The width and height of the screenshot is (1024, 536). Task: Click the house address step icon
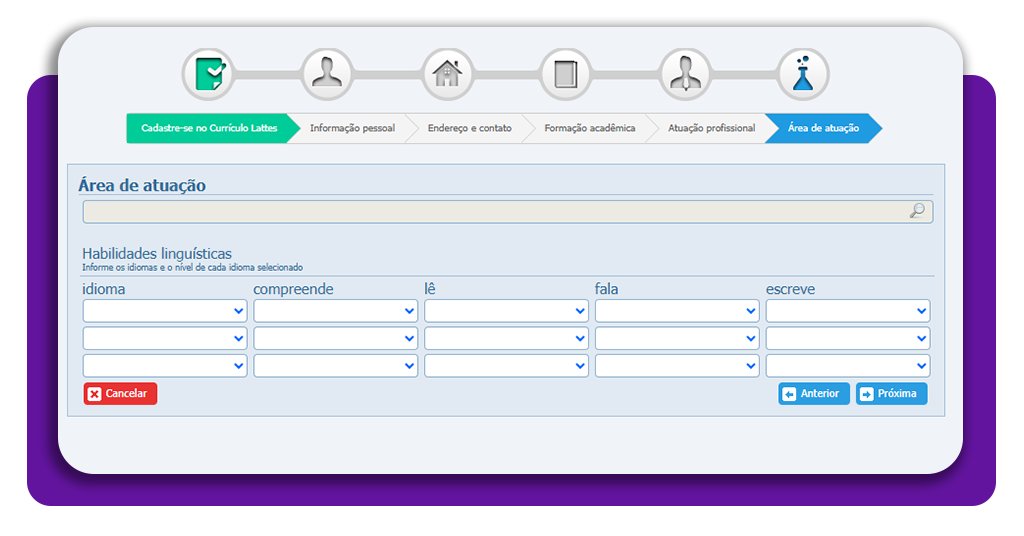click(x=447, y=74)
